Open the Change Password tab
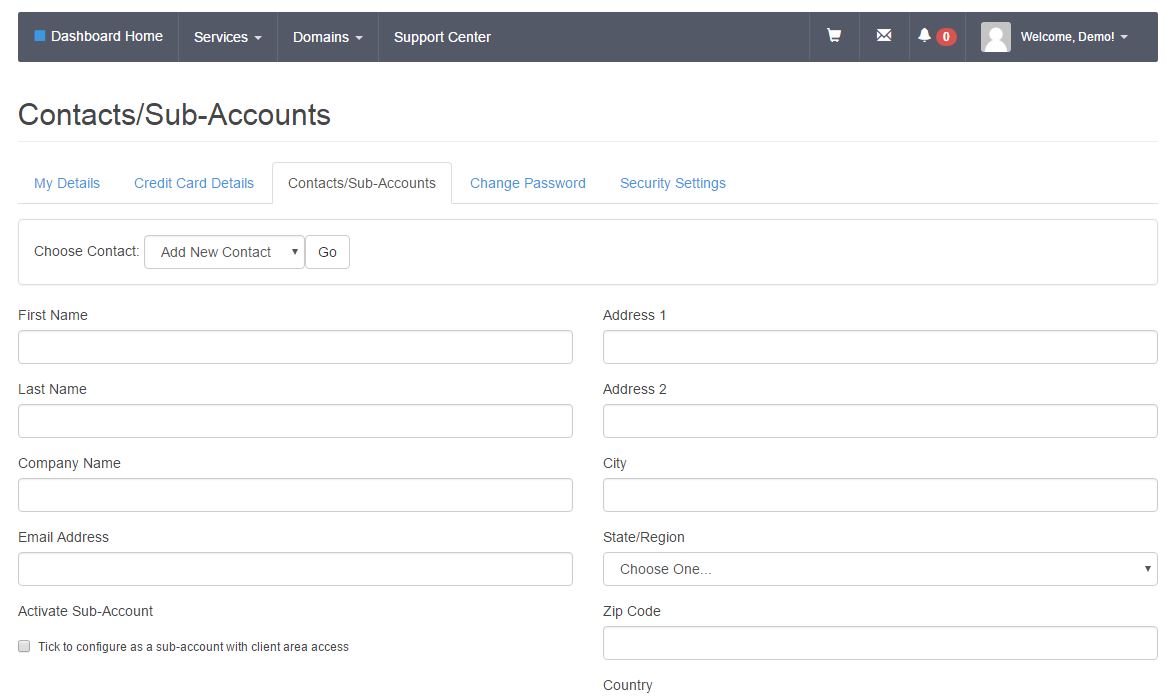Screen dimensions: 1170x698 click(527, 183)
